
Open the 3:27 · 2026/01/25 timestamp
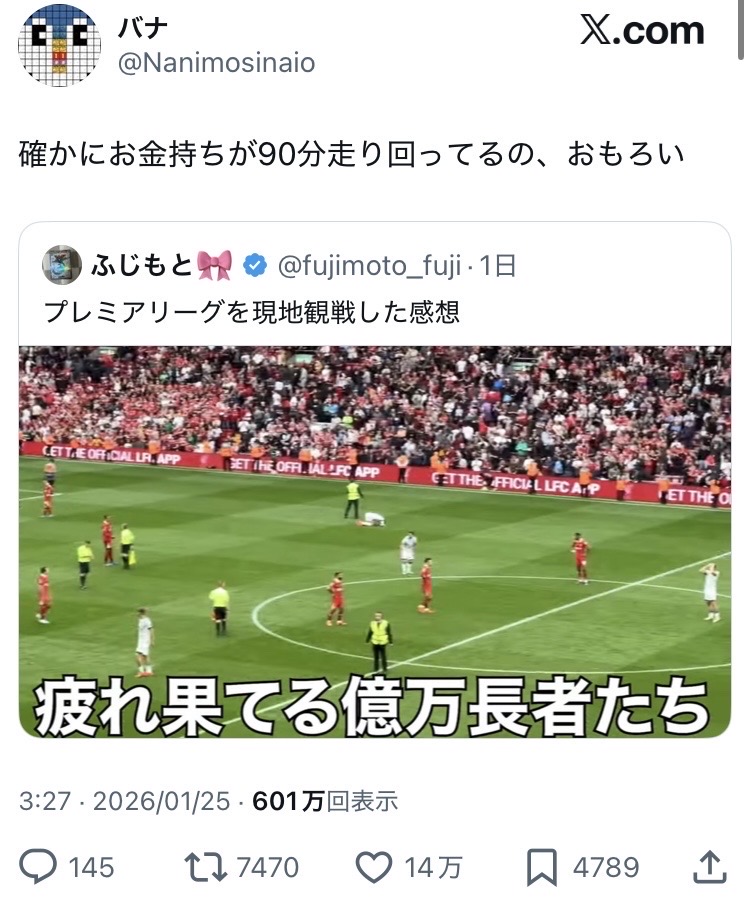pos(124,801)
